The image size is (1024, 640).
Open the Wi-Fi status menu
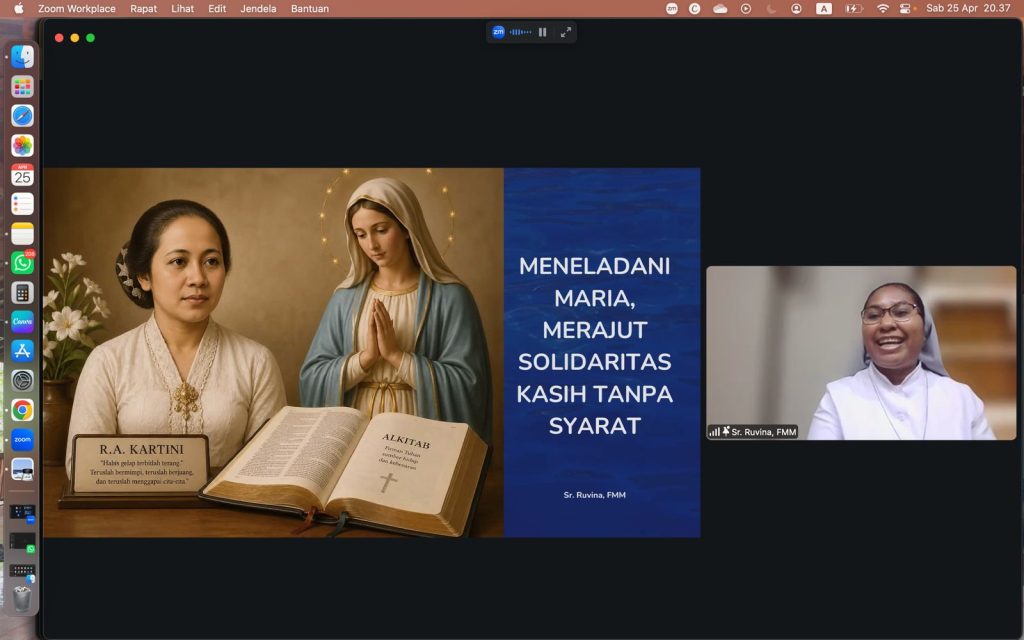(882, 8)
